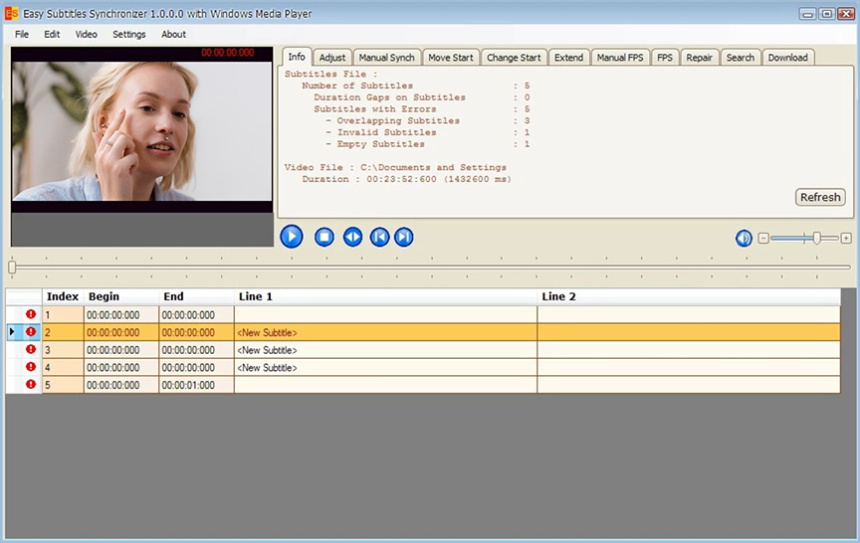Switch to the Manual FPS tab
Image resolution: width=860 pixels, height=543 pixels.
click(620, 58)
